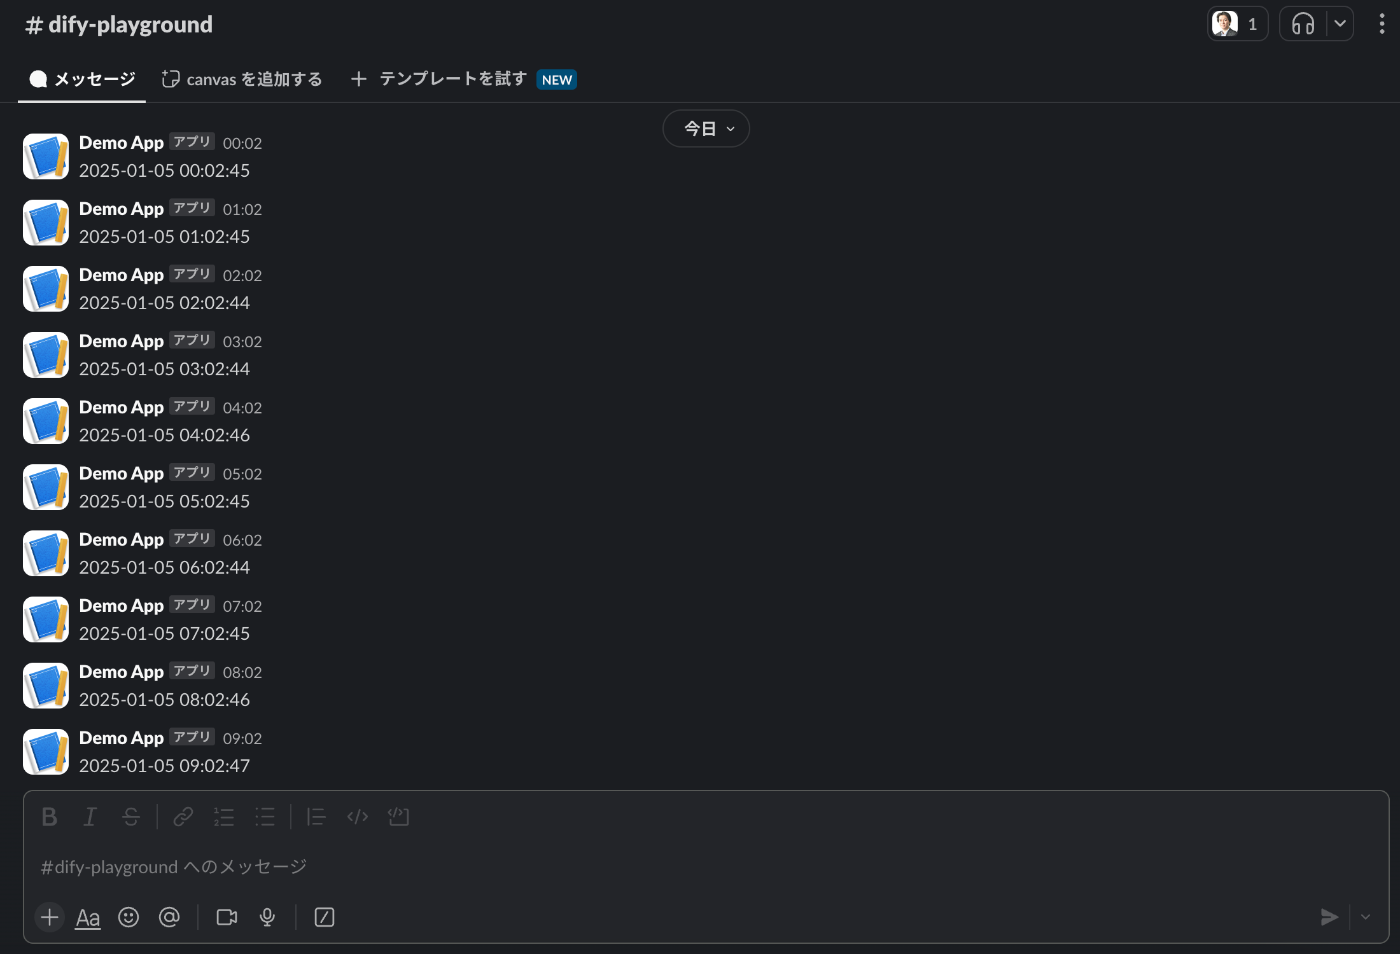Open canvas を追加する tab

[x=241, y=78]
